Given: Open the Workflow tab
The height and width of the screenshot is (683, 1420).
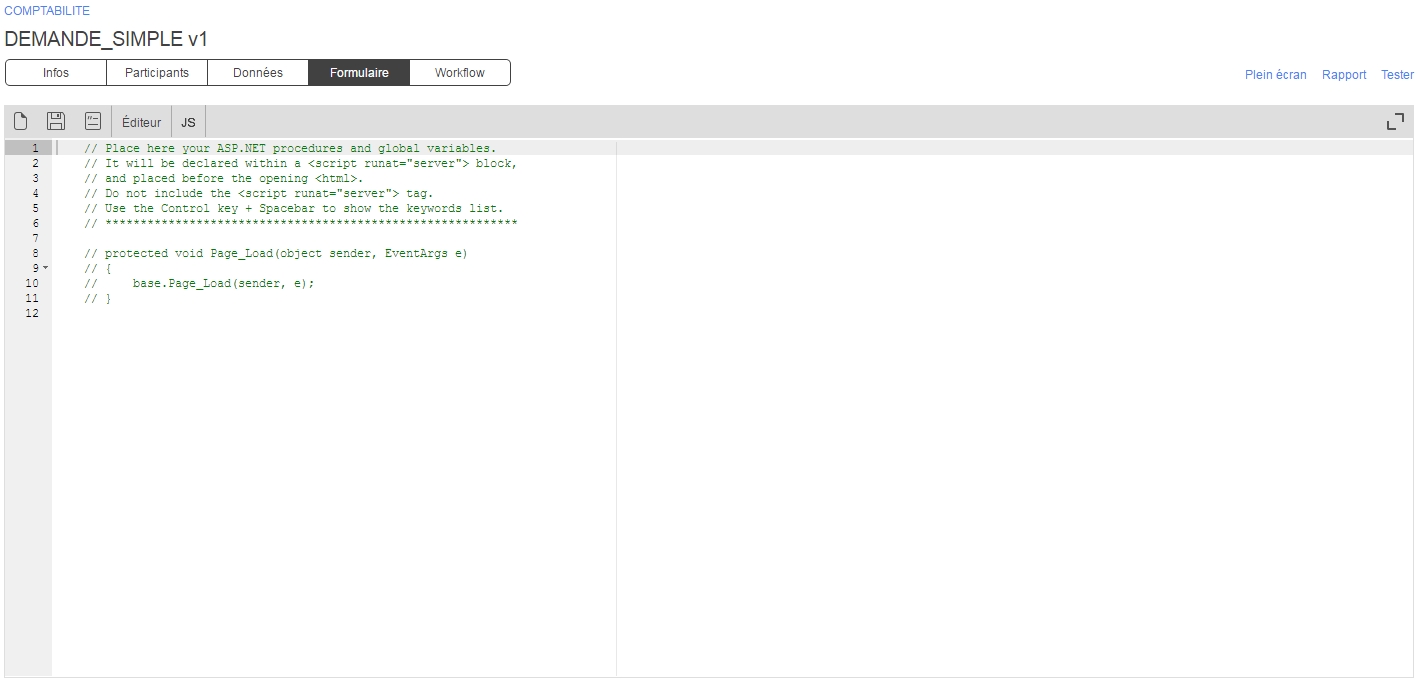Looking at the screenshot, I should tap(460, 73).
